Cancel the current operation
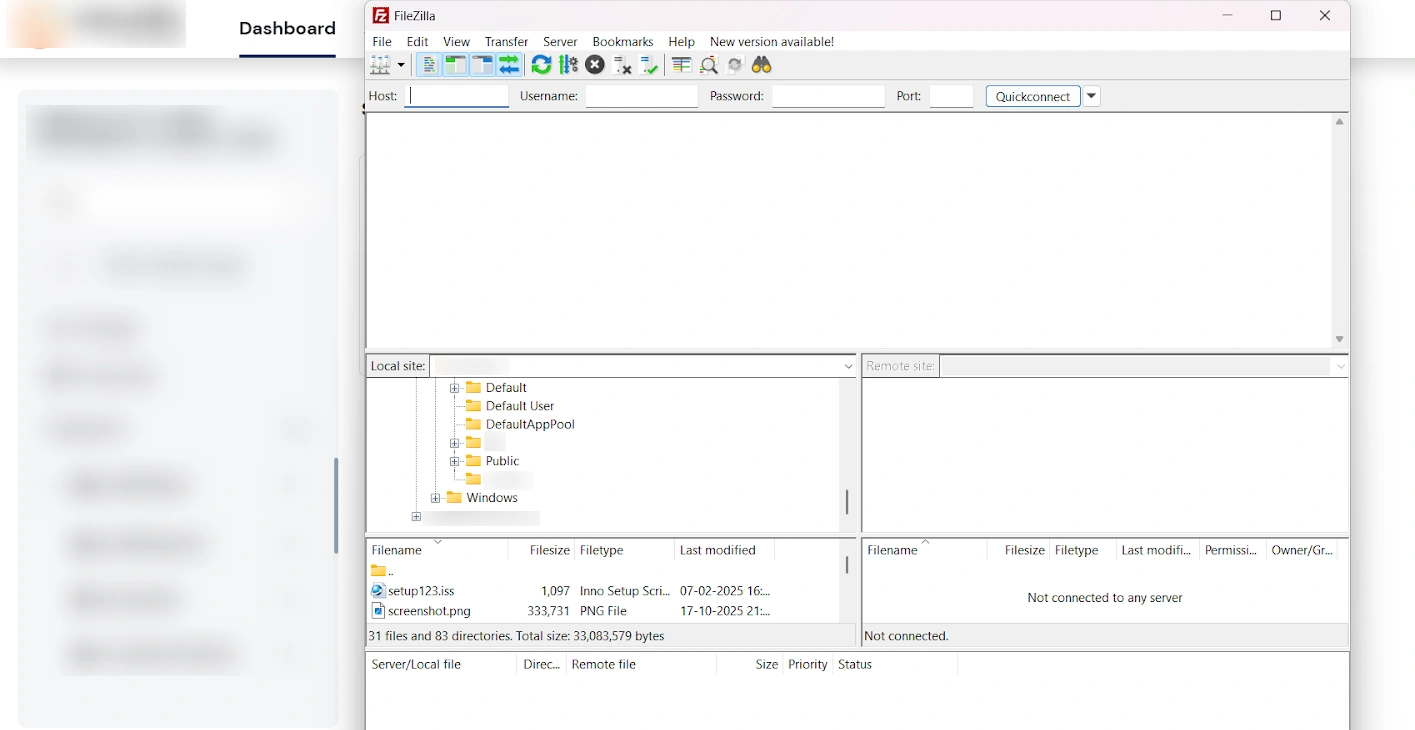Viewport: 1415px width, 730px height. point(595,64)
